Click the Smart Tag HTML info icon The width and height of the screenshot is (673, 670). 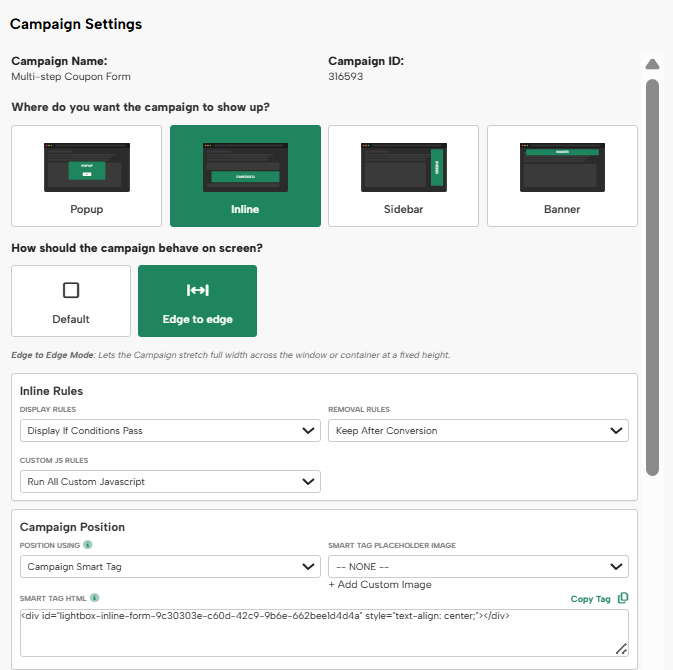(96, 598)
